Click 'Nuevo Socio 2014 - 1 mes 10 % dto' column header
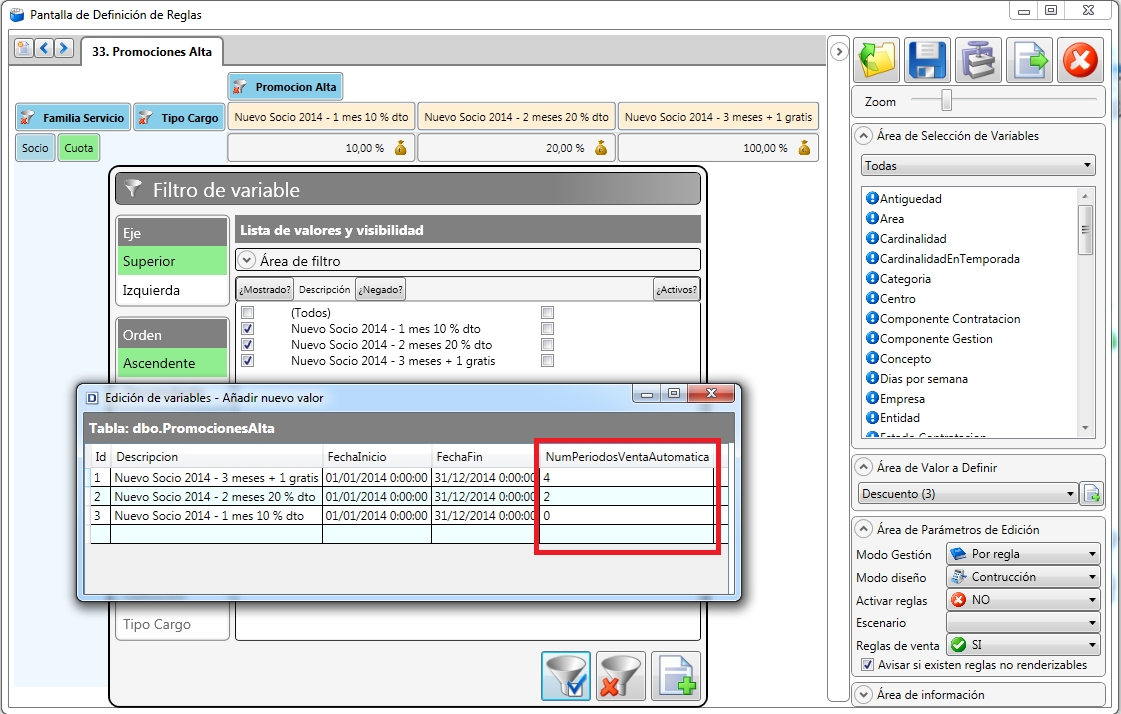Viewport: 1121px width, 714px height. (x=321, y=116)
